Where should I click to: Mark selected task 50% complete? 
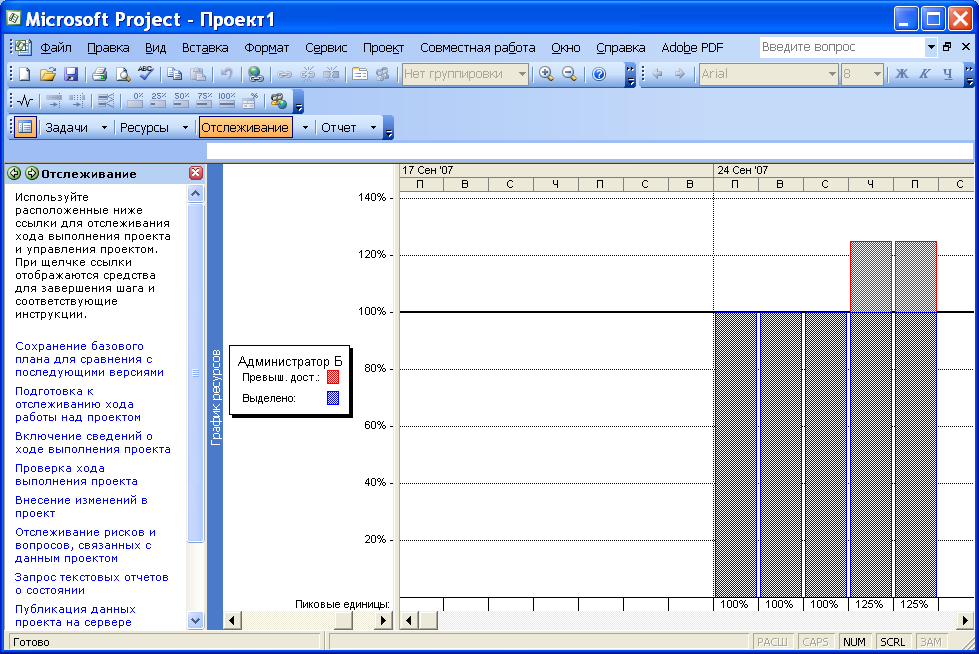(x=181, y=101)
